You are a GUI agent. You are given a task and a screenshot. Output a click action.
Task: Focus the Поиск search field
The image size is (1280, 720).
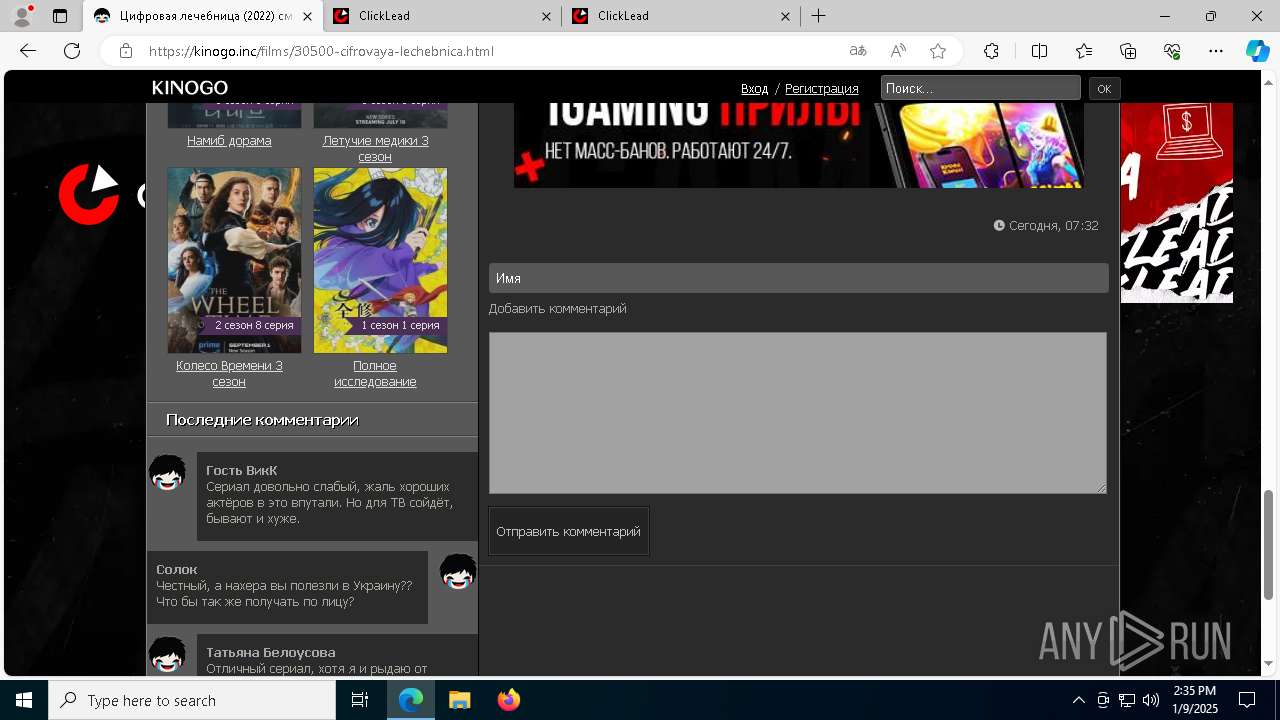point(981,88)
